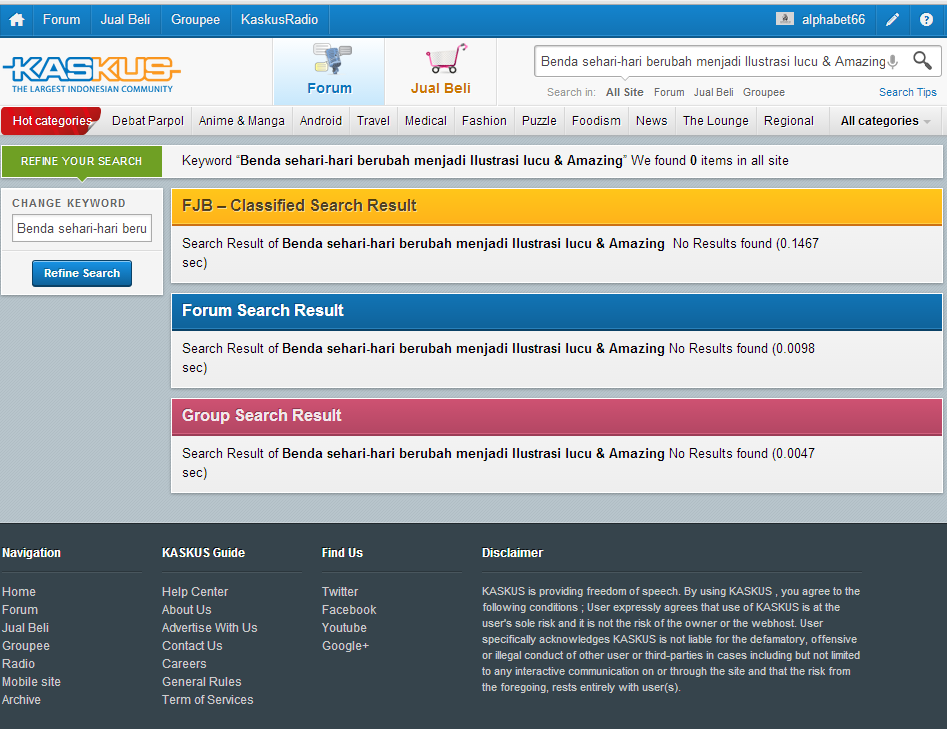This screenshot has height=729, width=947.
Task: Open the Contact Us link
Action: (x=192, y=646)
